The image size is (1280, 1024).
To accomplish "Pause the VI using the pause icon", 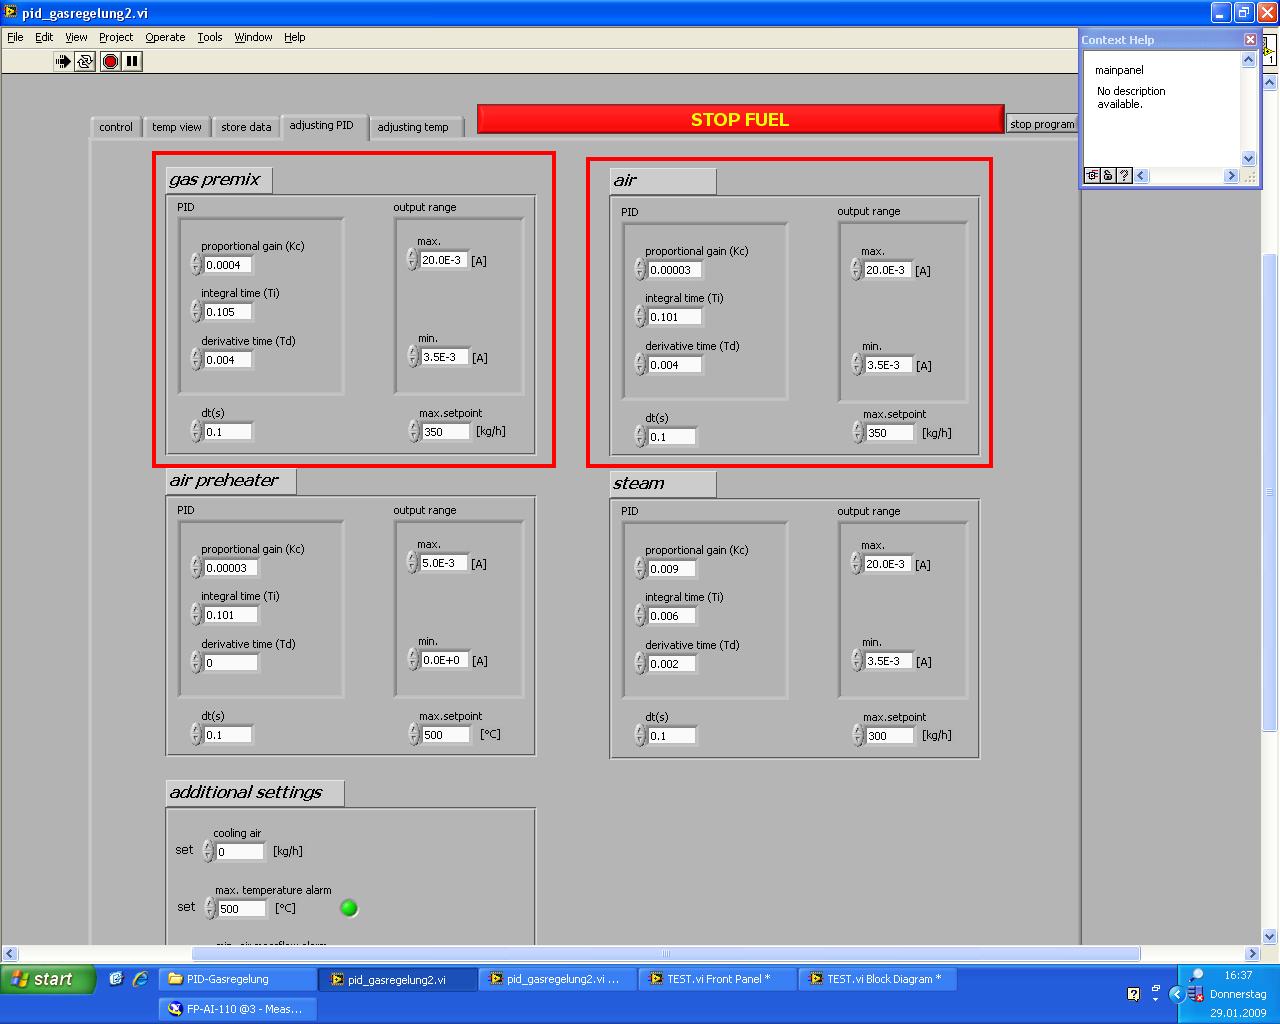I will (x=132, y=61).
